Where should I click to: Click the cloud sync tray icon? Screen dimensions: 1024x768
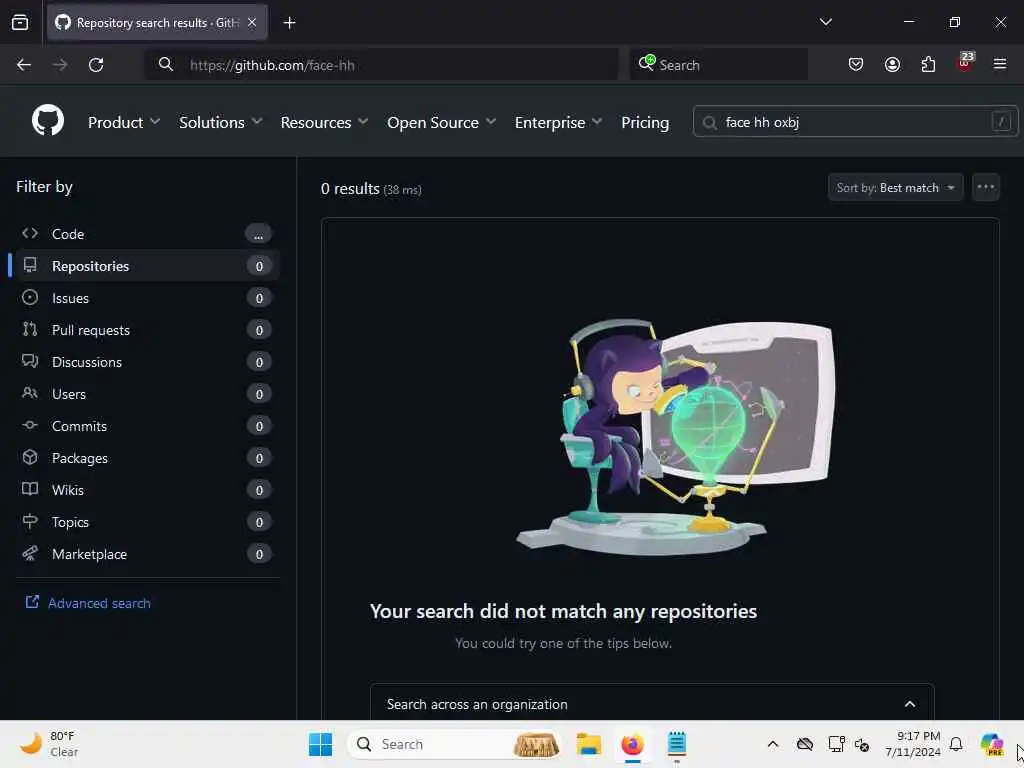(805, 744)
